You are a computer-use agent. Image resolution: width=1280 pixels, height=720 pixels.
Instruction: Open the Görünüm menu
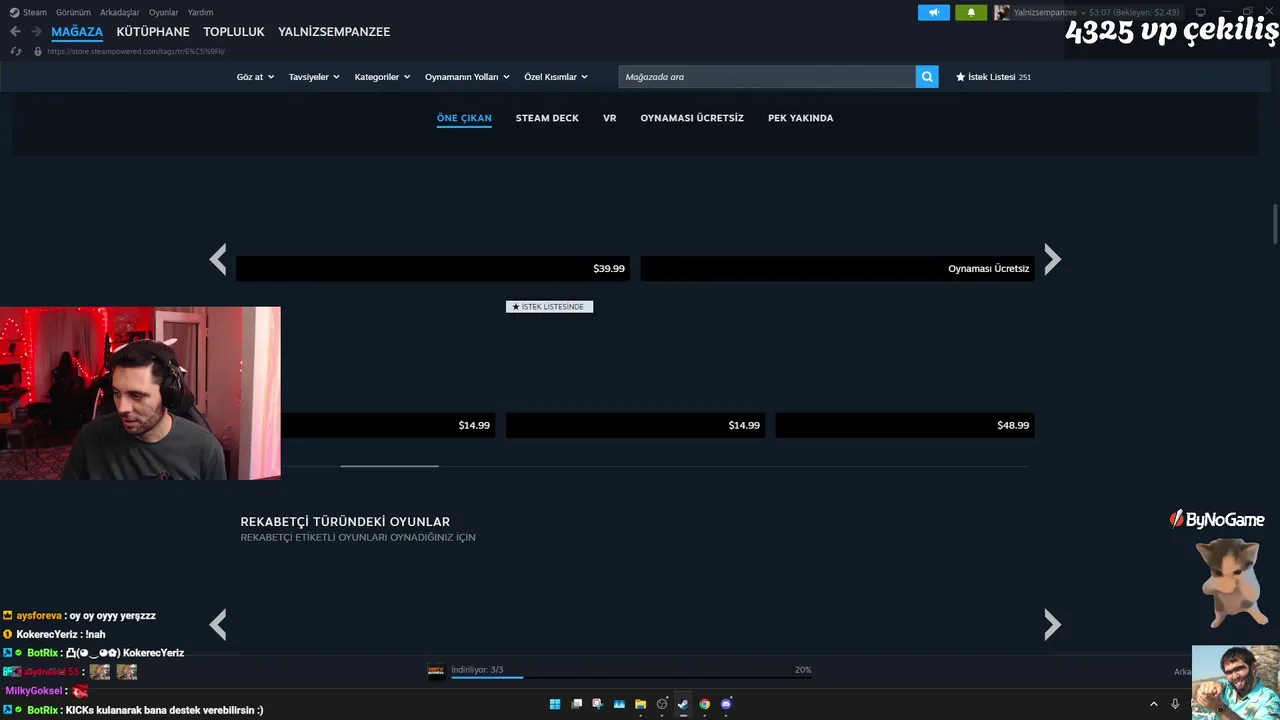coord(73,13)
